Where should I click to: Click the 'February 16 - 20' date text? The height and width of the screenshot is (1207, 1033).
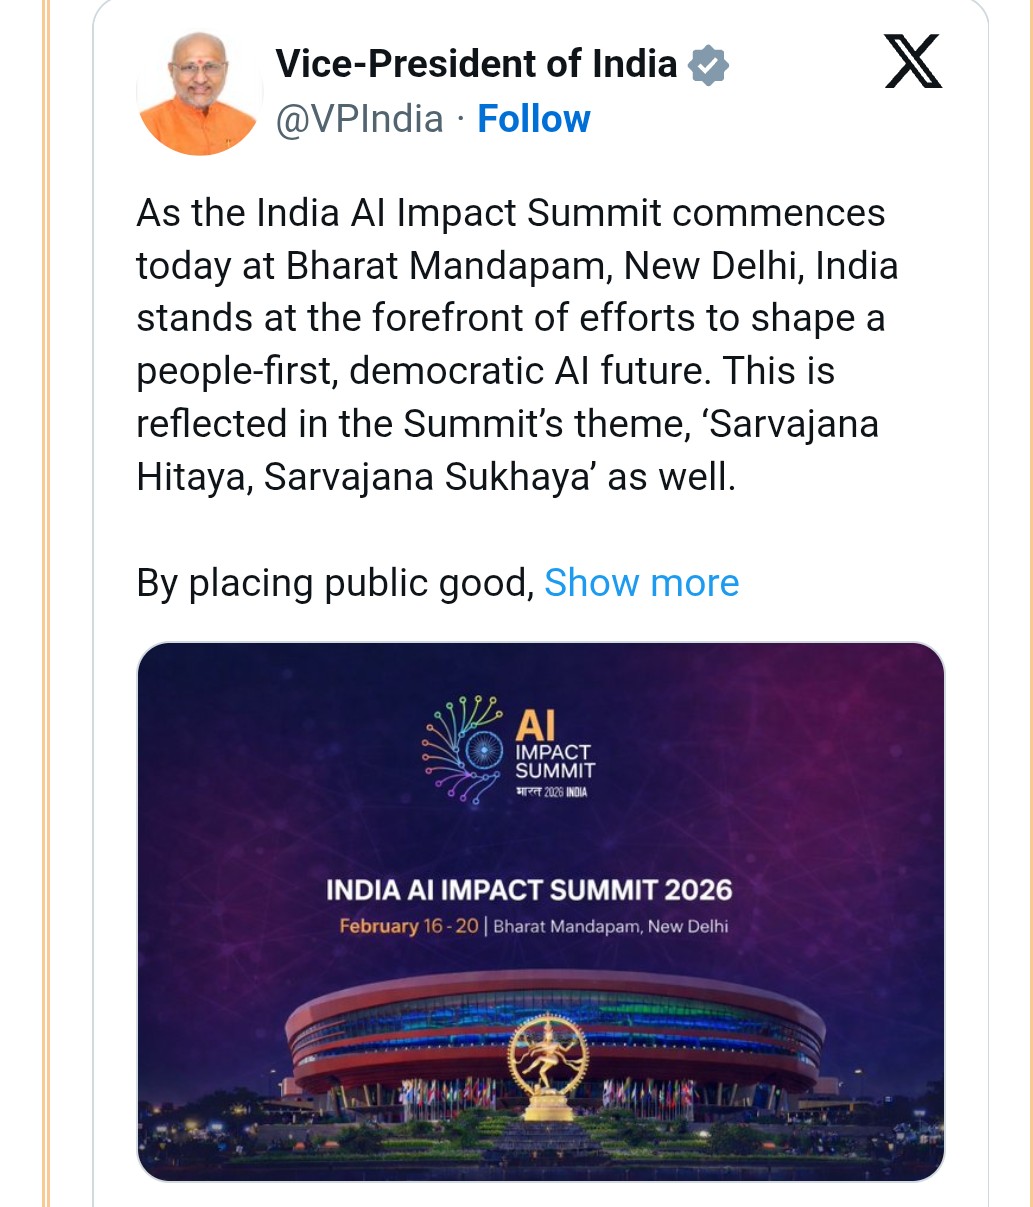pos(408,926)
